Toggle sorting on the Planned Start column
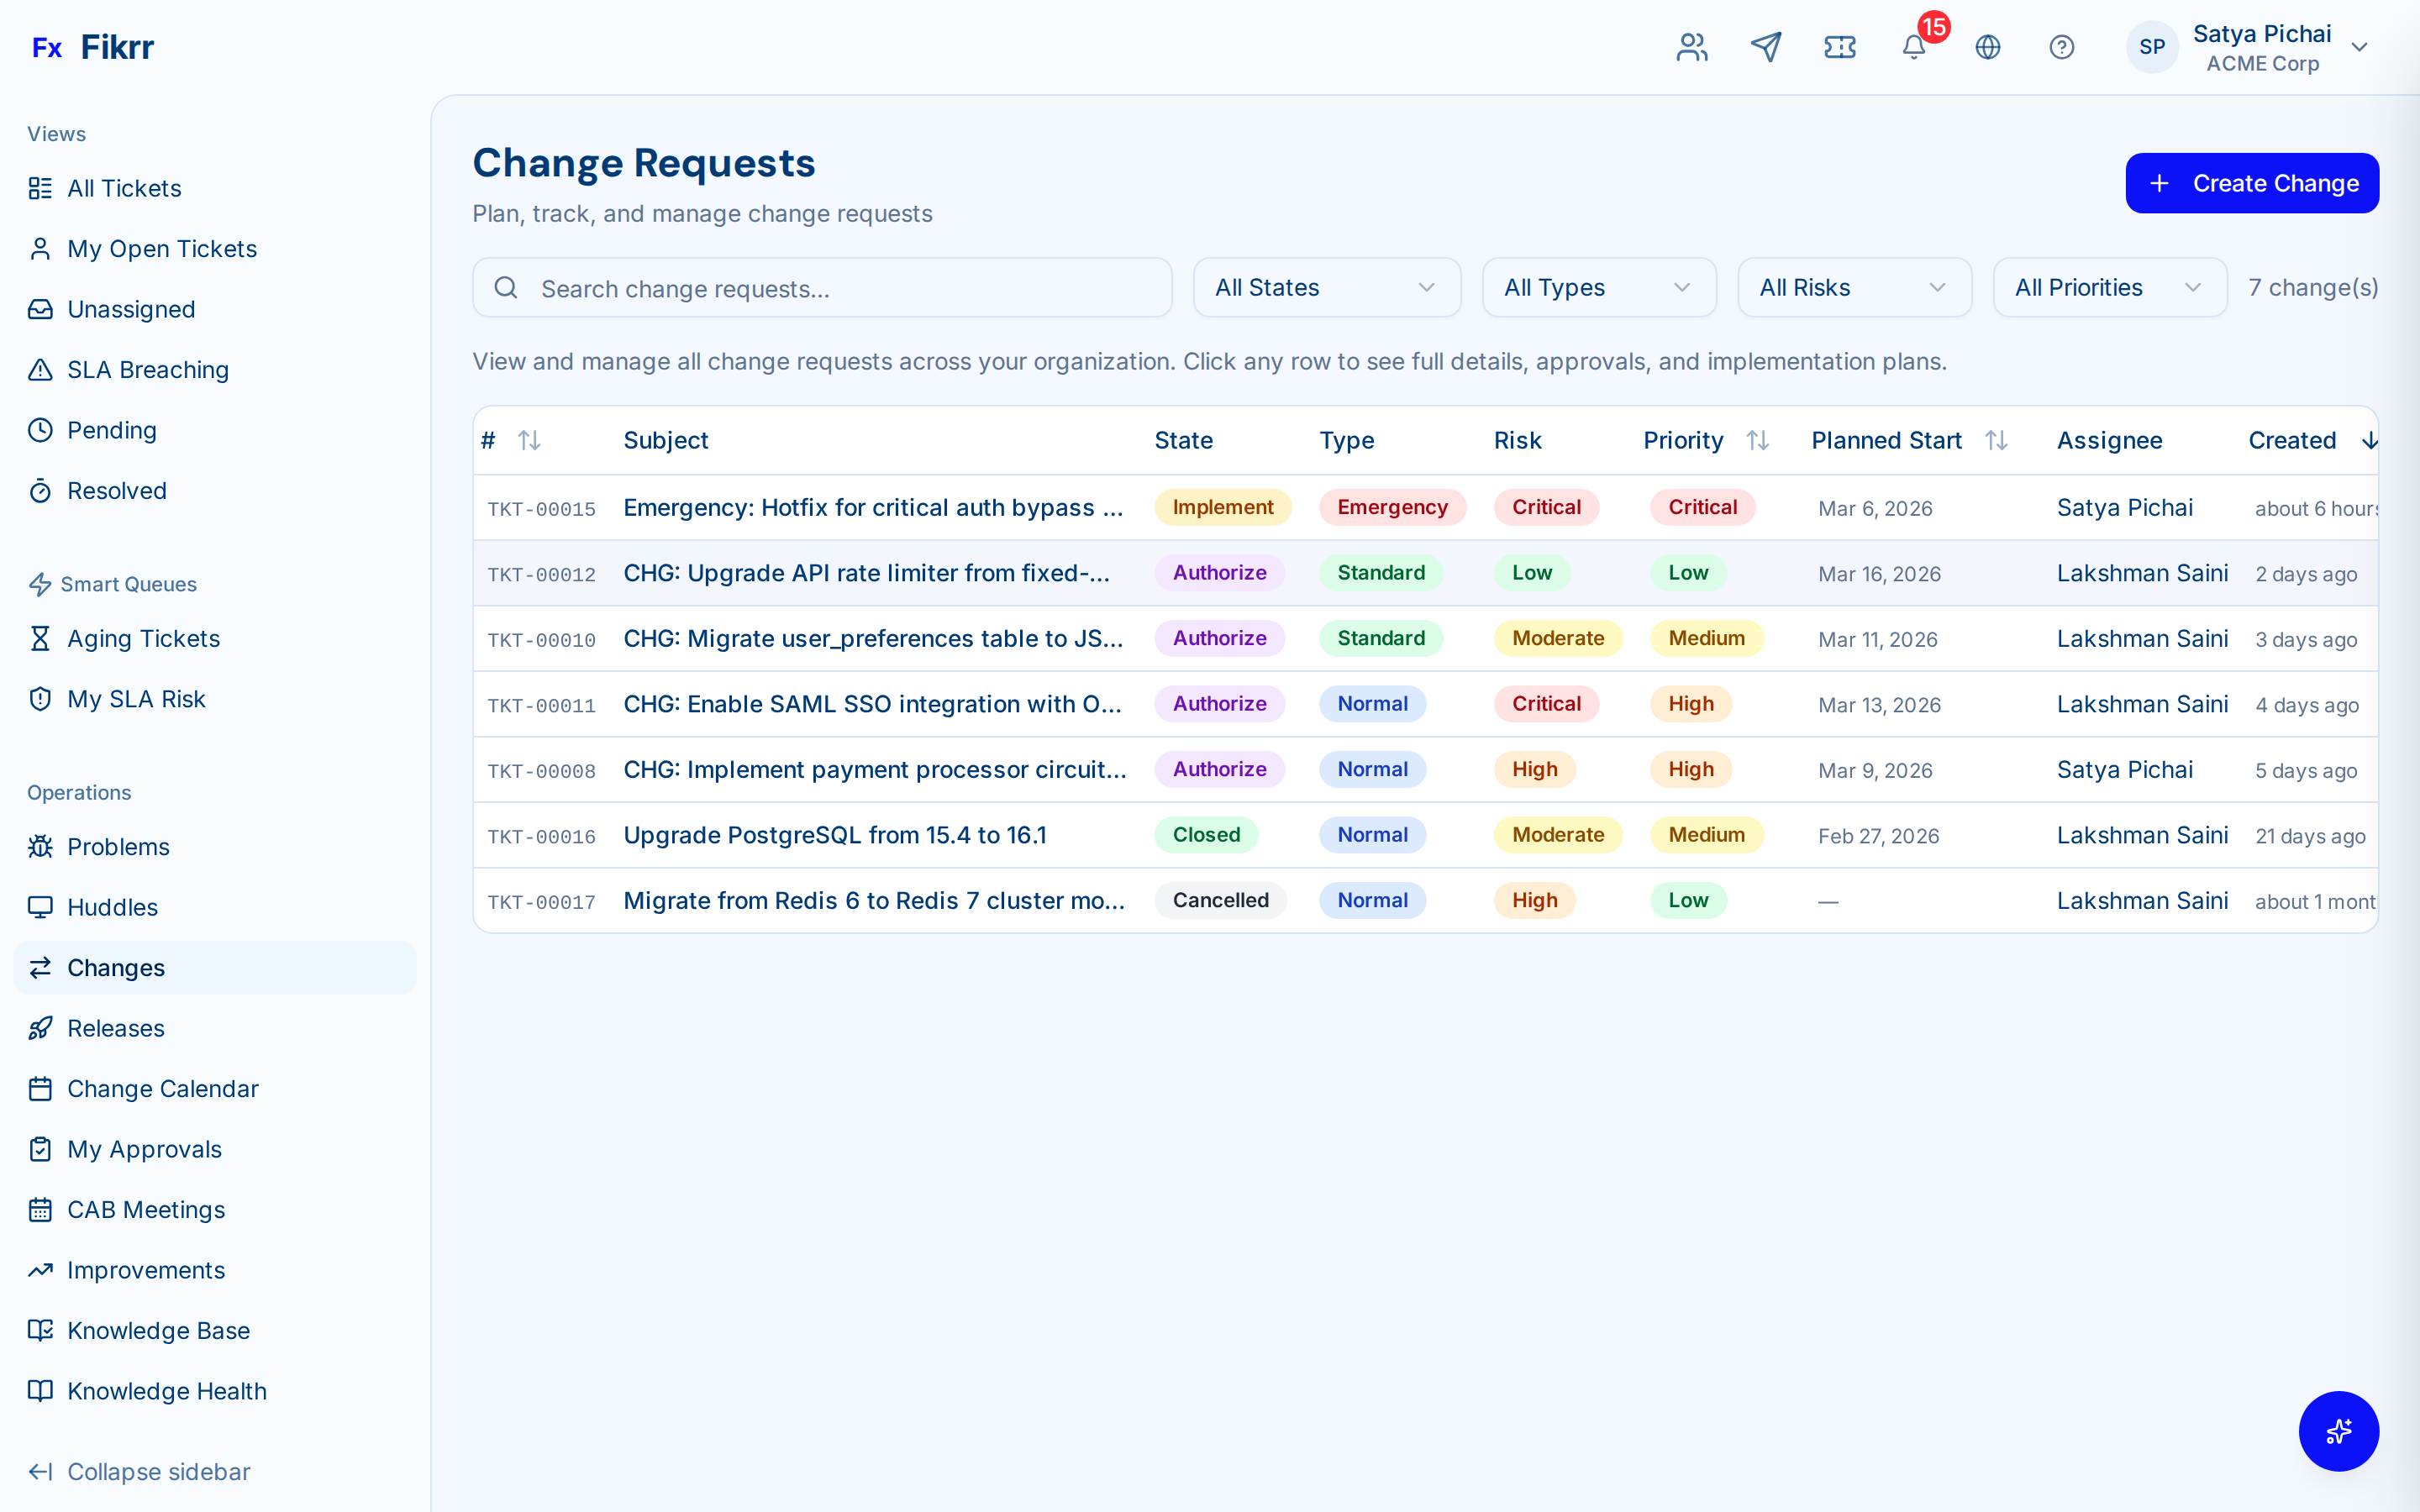Screen dimensions: 2420x1512 point(1996,440)
